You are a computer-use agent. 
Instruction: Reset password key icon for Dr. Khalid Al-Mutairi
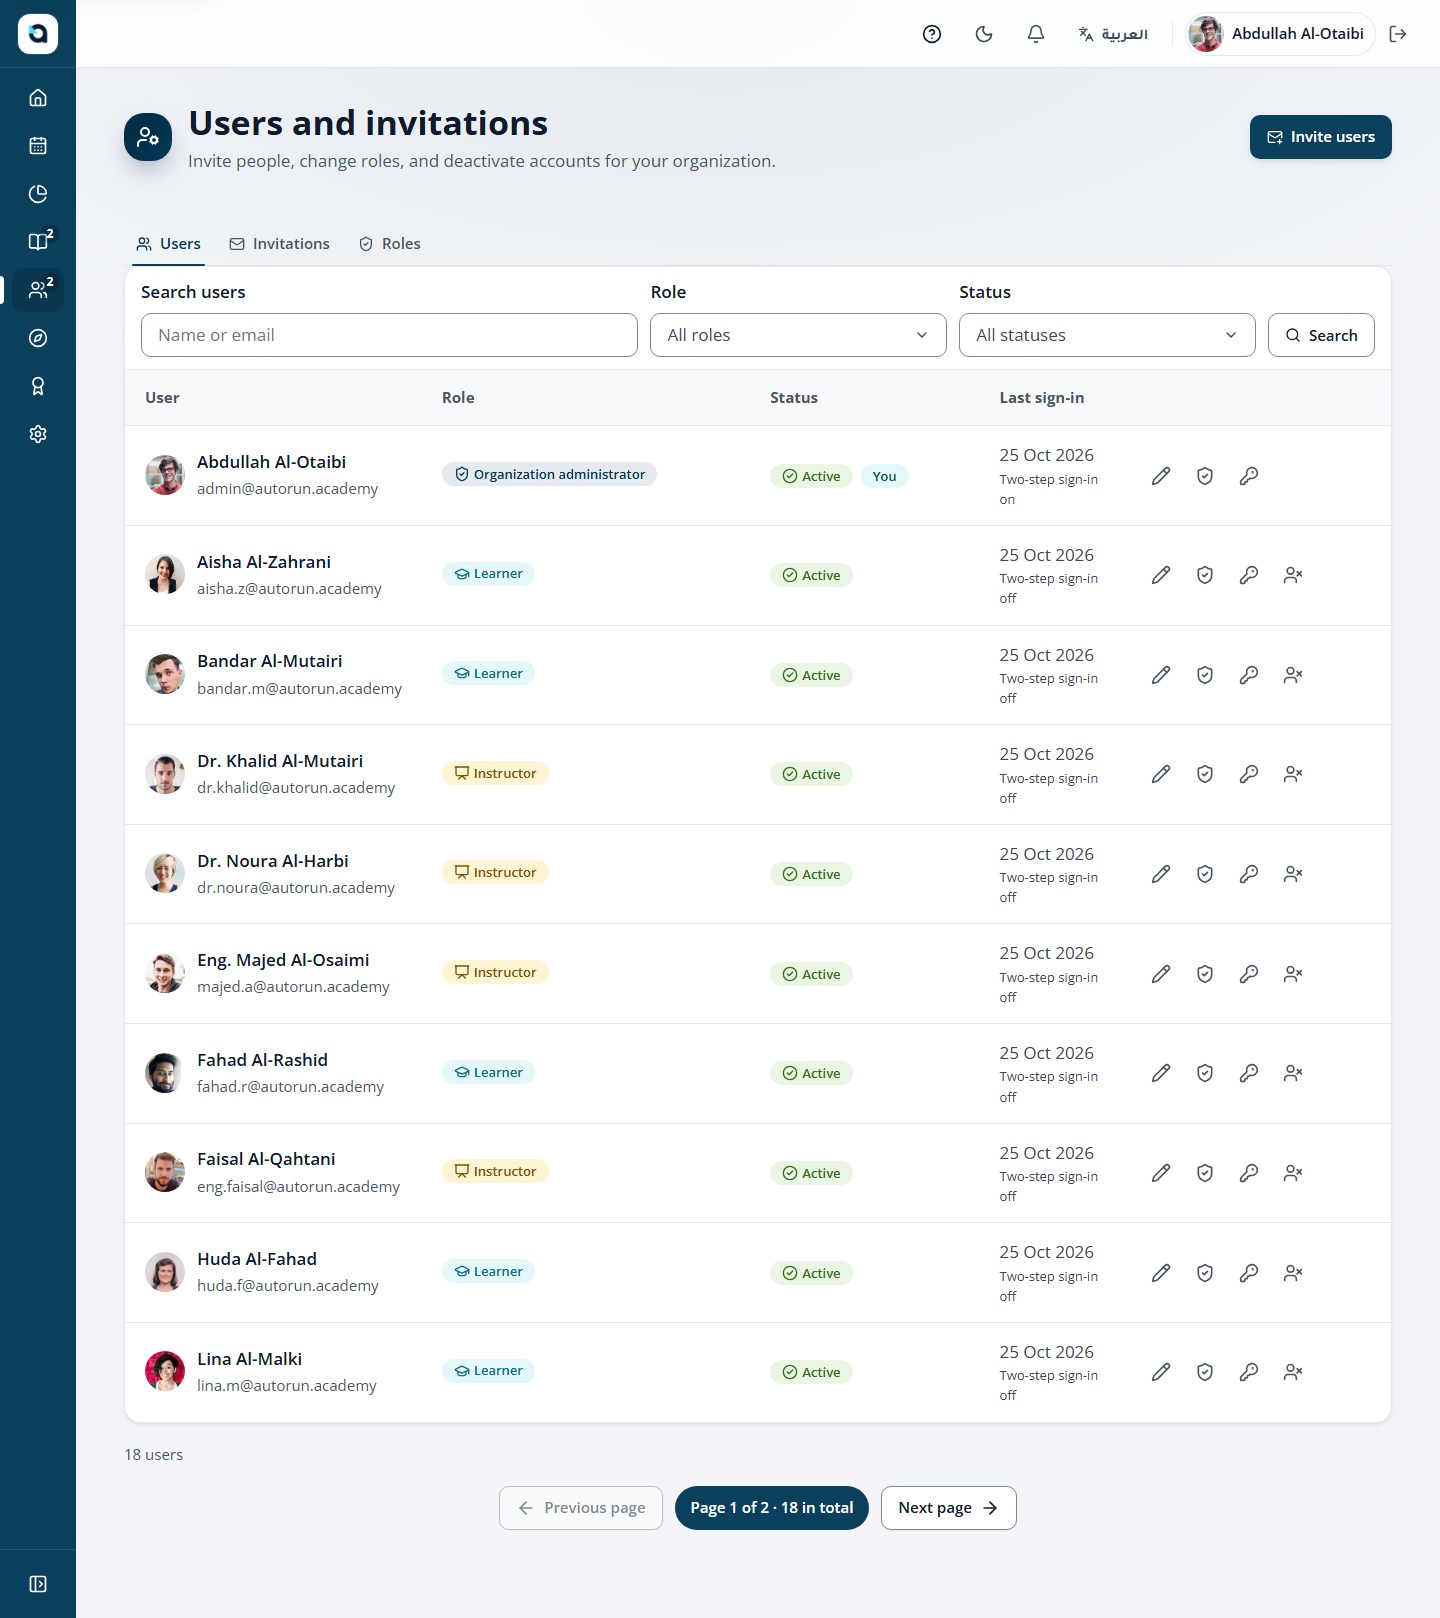[1249, 774]
